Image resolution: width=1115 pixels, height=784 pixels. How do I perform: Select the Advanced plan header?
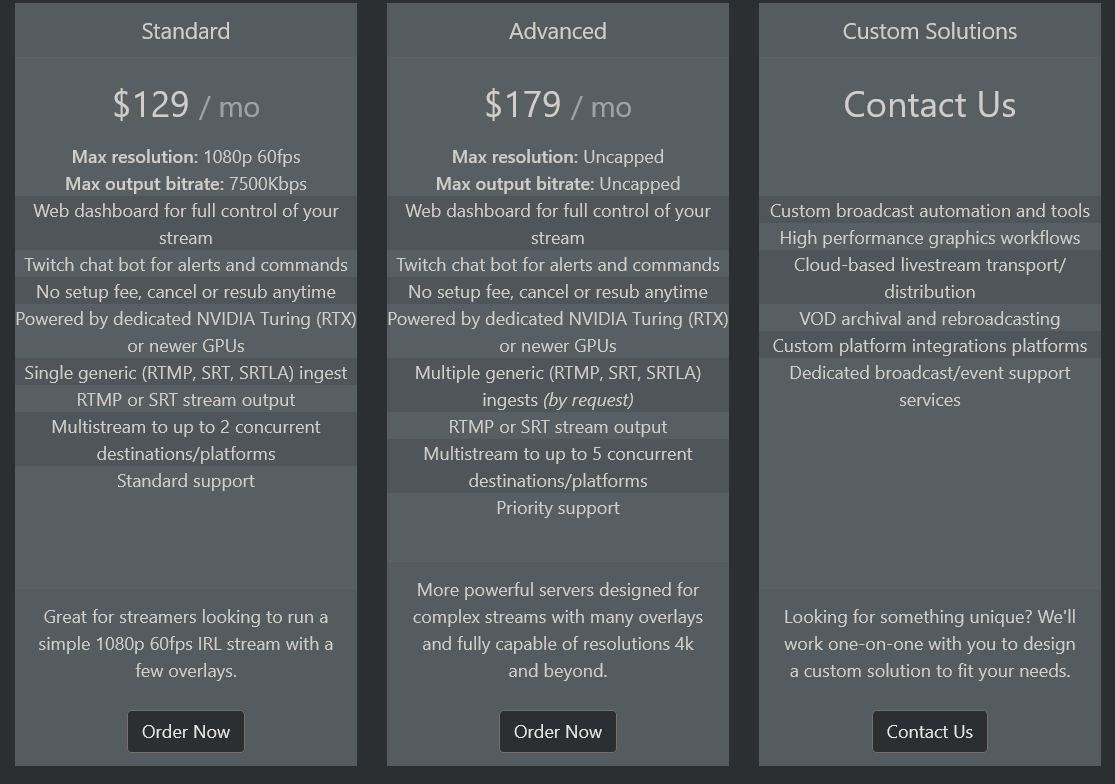[558, 31]
